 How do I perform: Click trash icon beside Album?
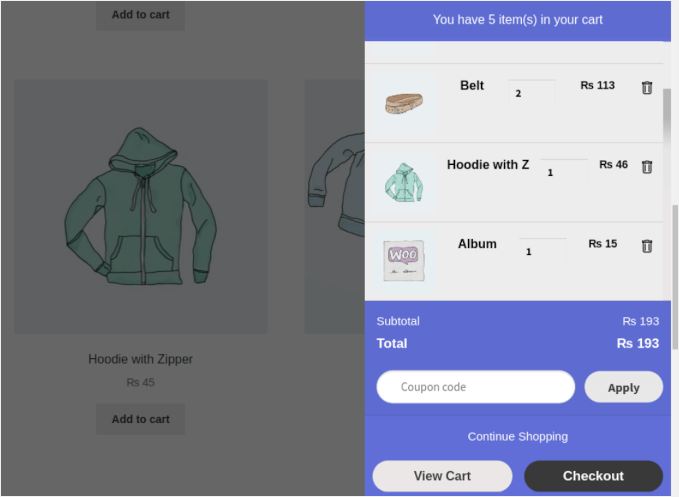pos(646,246)
